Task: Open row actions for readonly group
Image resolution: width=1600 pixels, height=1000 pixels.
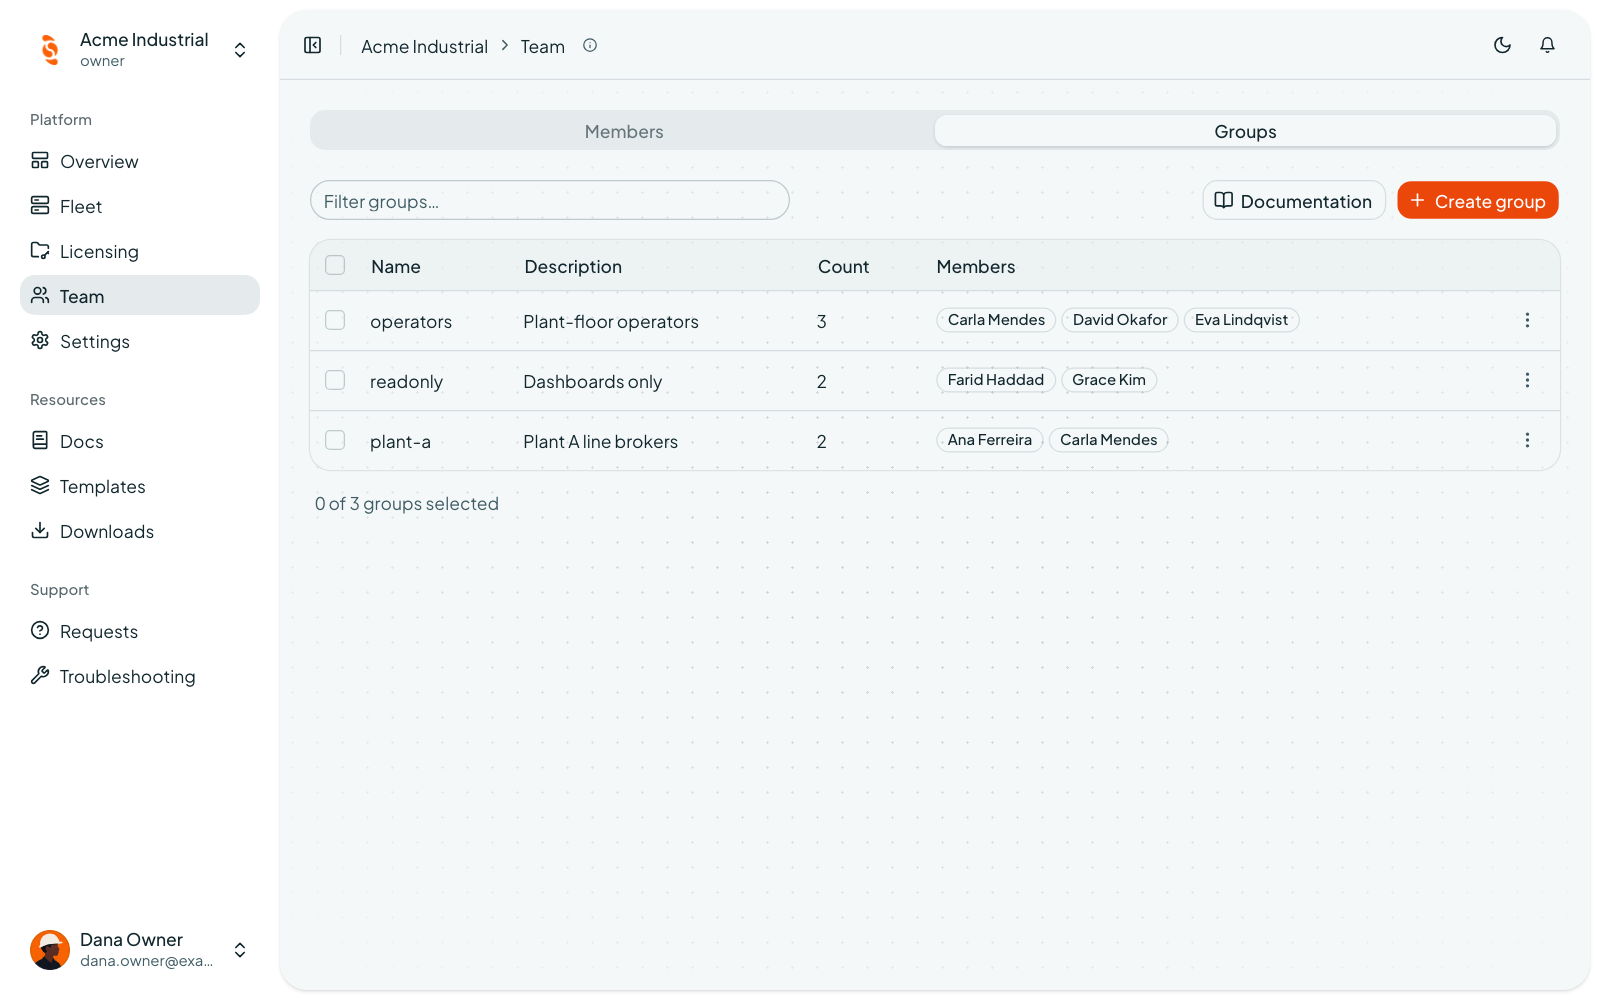Action: point(1527,380)
